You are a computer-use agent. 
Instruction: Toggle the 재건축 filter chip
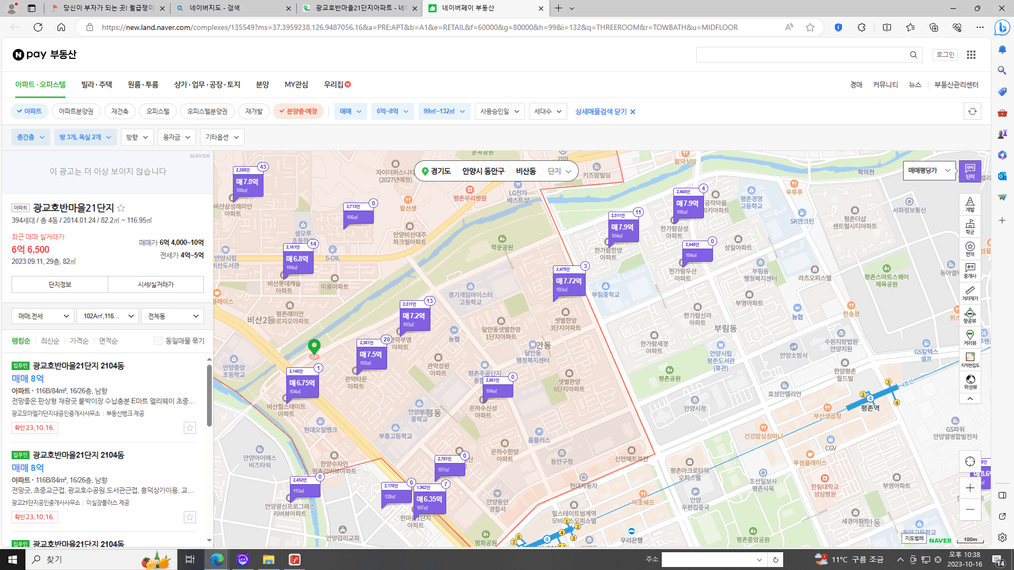point(120,111)
